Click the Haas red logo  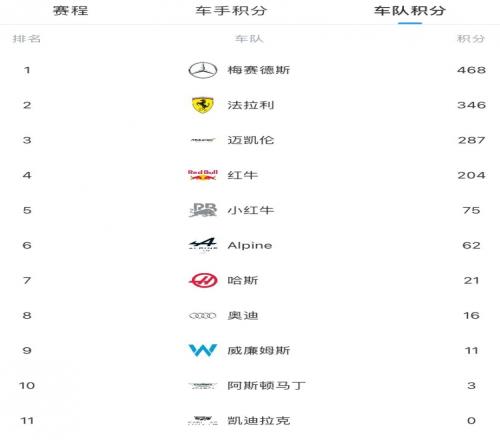point(203,280)
